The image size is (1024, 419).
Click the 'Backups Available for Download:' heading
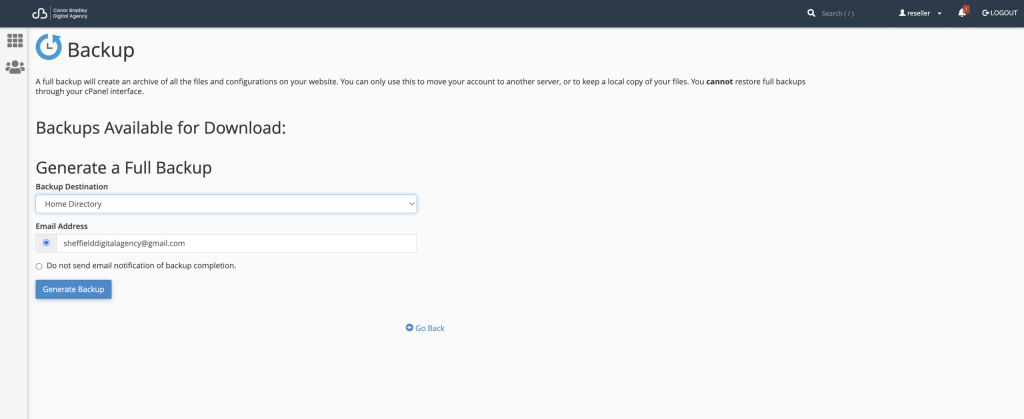pos(161,128)
